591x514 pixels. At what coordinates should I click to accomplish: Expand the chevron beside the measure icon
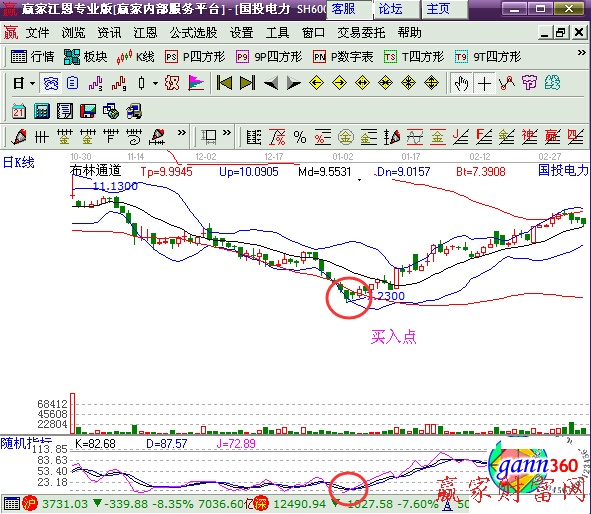(227, 133)
